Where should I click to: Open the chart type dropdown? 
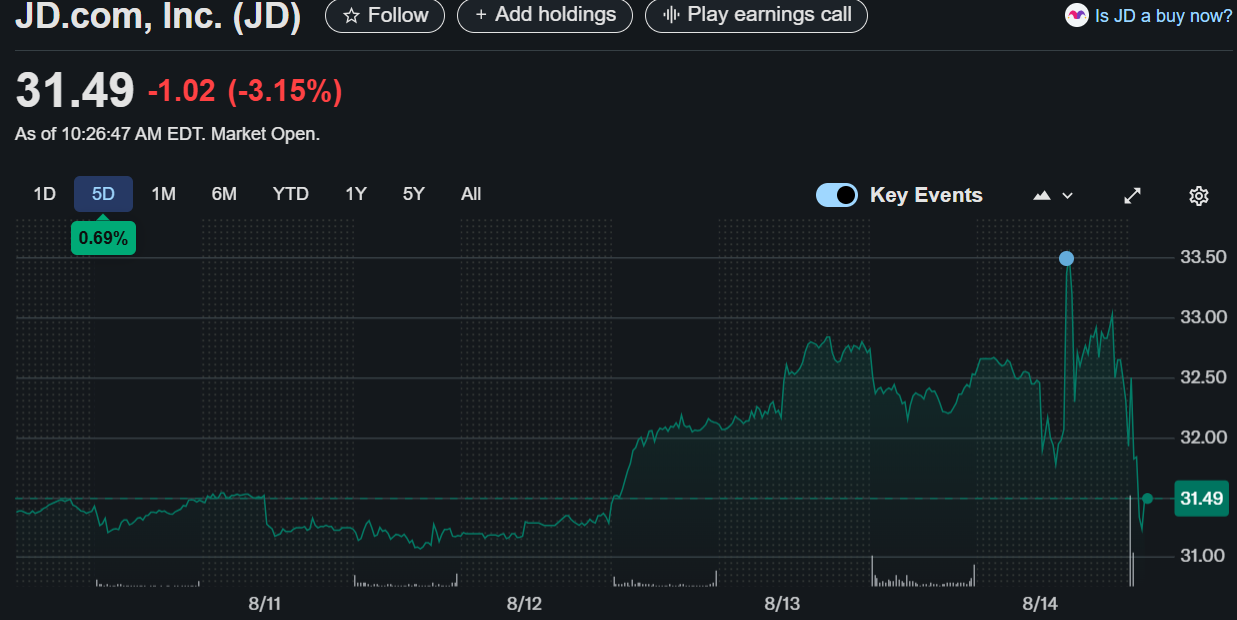[x=1053, y=195]
